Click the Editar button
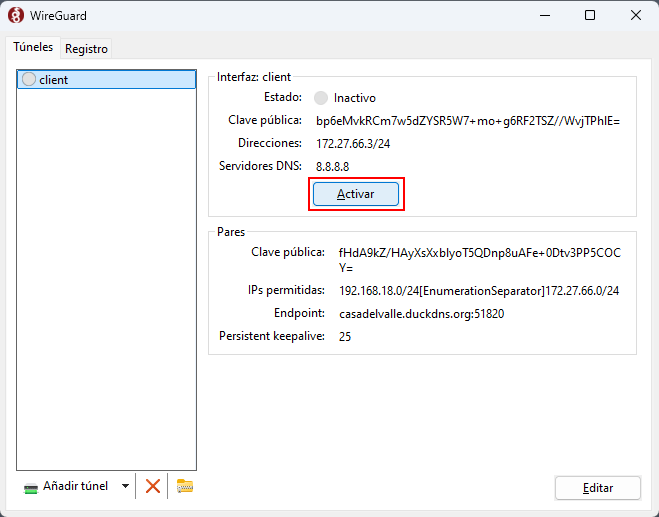Screen dimensions: 659x517 click(597, 488)
